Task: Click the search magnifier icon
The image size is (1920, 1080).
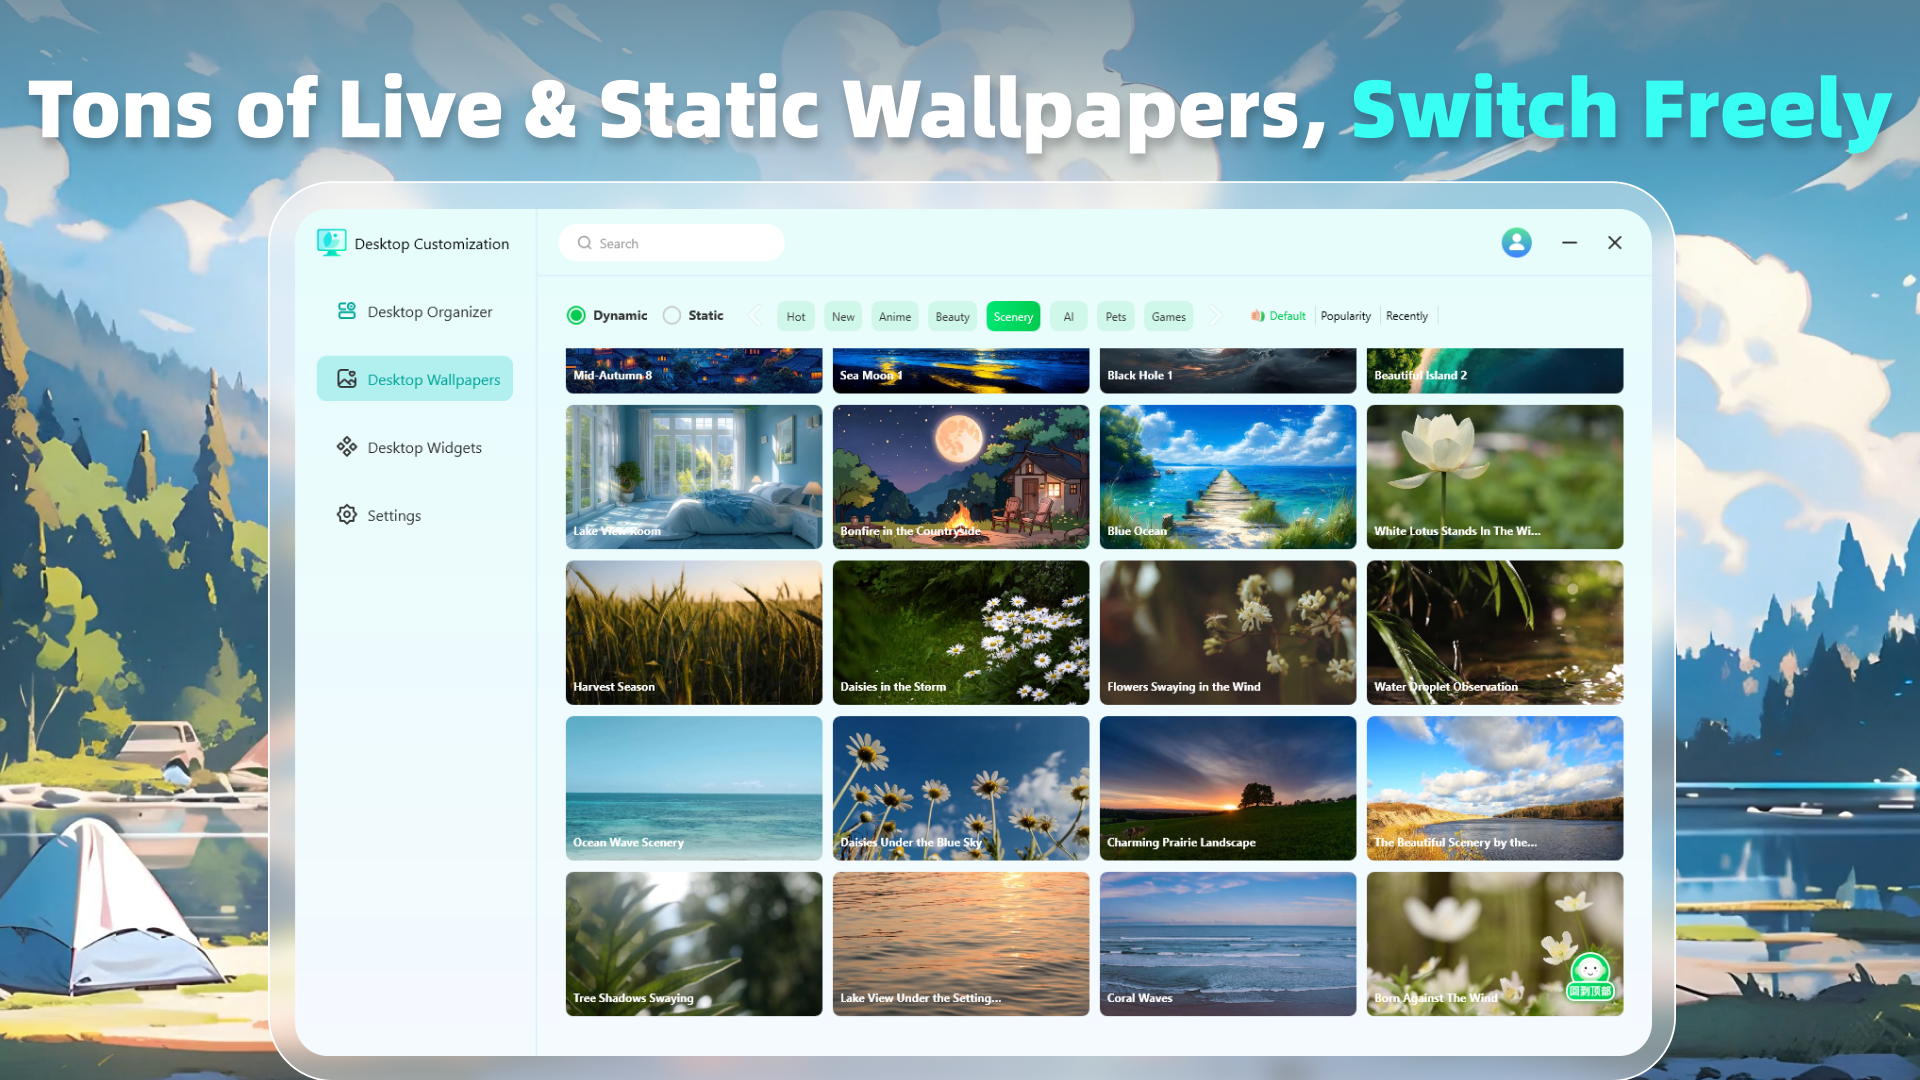Action: pyautogui.click(x=585, y=243)
